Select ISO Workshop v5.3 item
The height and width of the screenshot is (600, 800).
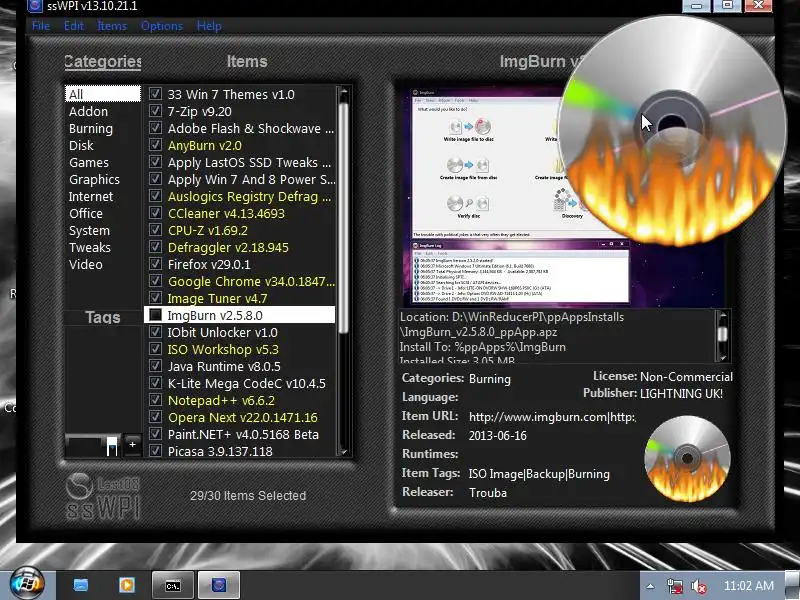(223, 349)
